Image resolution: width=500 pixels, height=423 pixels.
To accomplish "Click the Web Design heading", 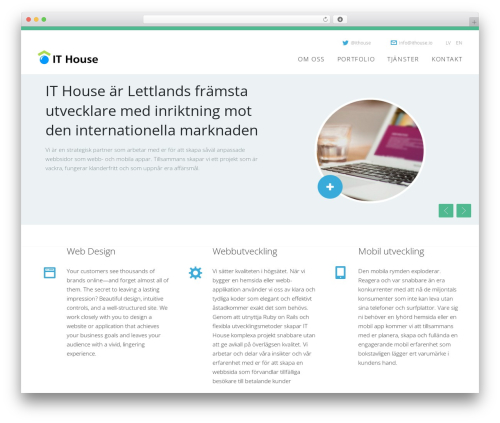I will click(91, 251).
